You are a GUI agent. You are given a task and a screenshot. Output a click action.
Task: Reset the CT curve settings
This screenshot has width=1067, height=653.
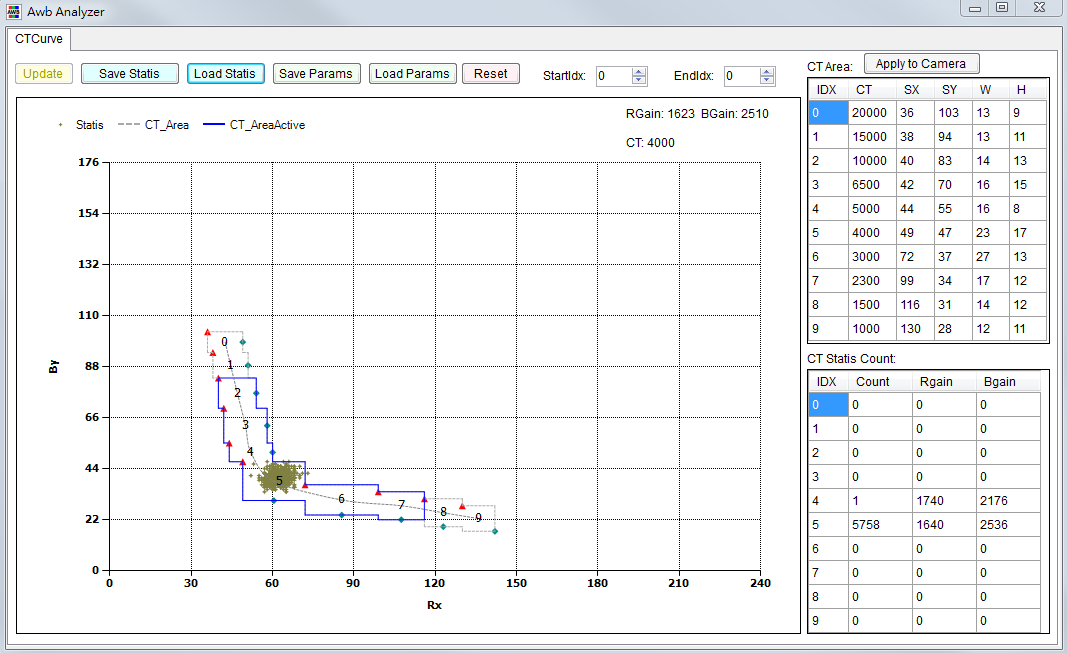(490, 73)
